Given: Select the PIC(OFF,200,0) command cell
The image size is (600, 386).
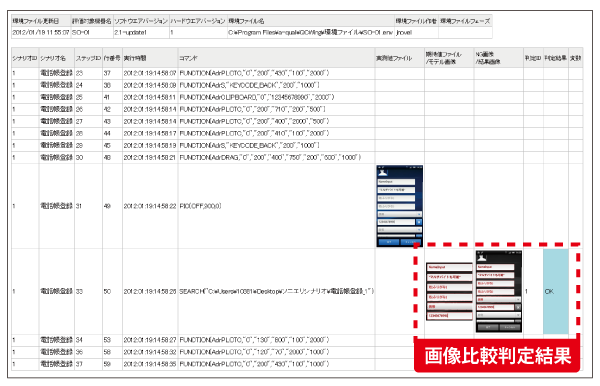Looking at the screenshot, I should [x=276, y=206].
